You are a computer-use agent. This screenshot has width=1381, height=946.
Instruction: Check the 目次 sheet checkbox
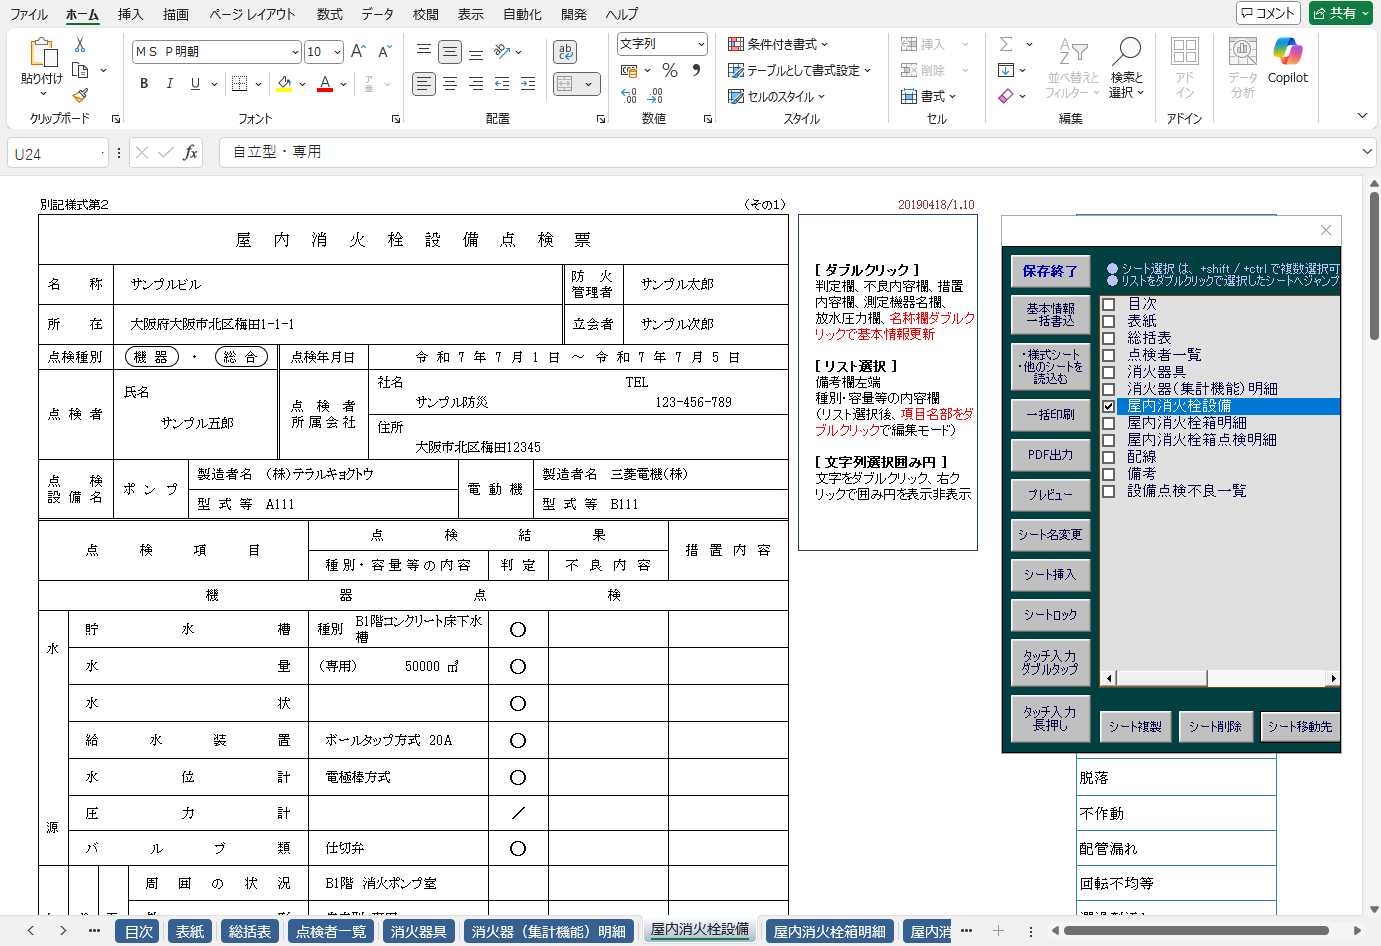pos(1108,304)
